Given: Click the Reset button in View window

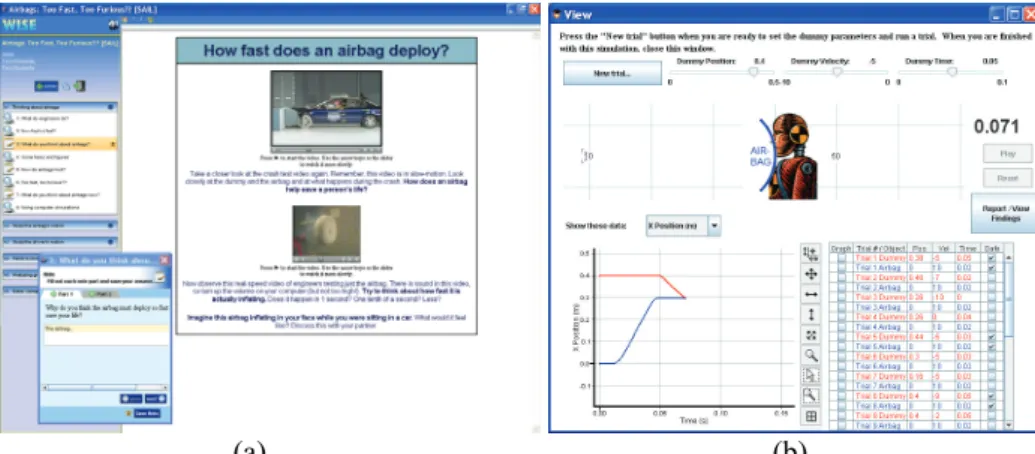Looking at the screenshot, I should 1007,178.
